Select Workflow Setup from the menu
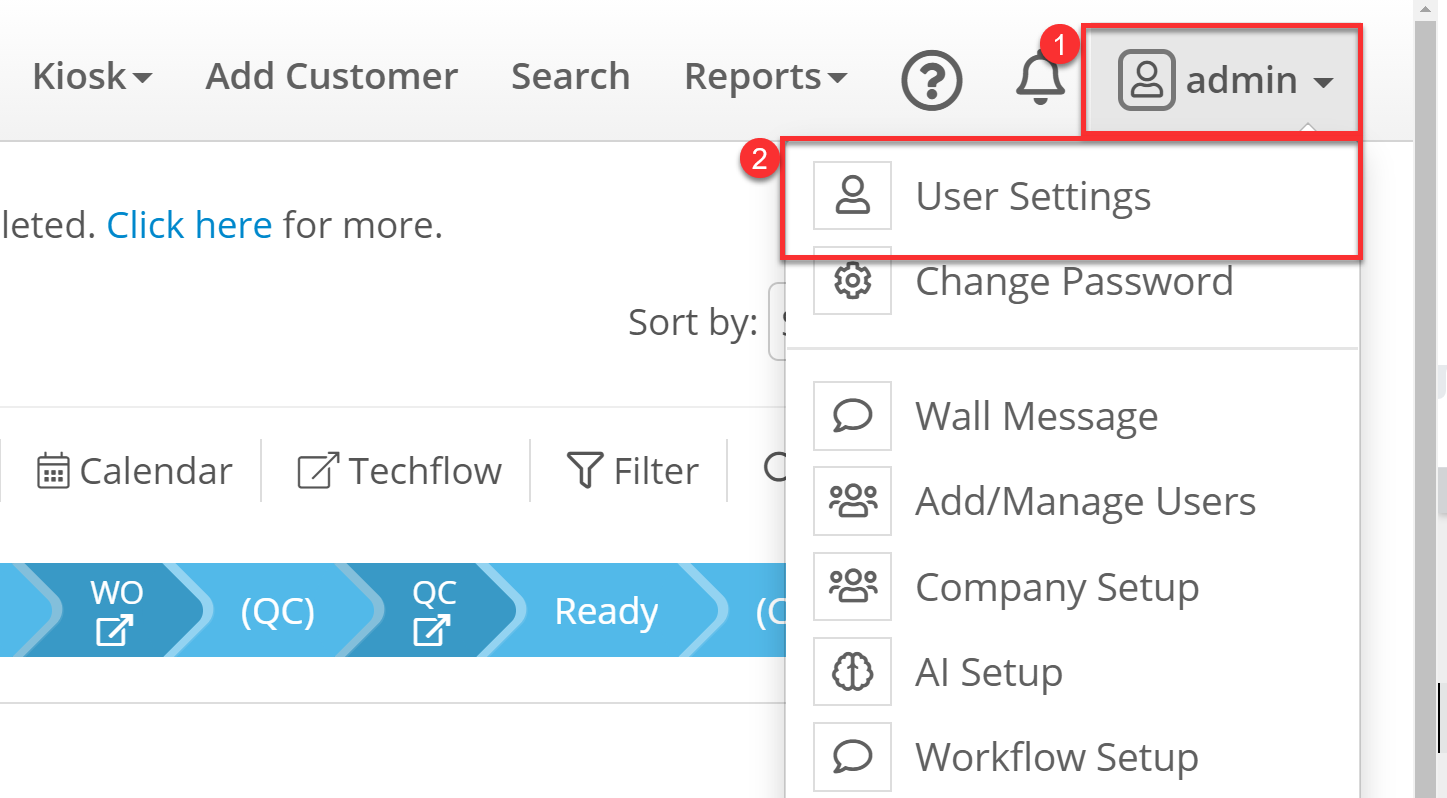The image size is (1447, 798). (1056, 757)
